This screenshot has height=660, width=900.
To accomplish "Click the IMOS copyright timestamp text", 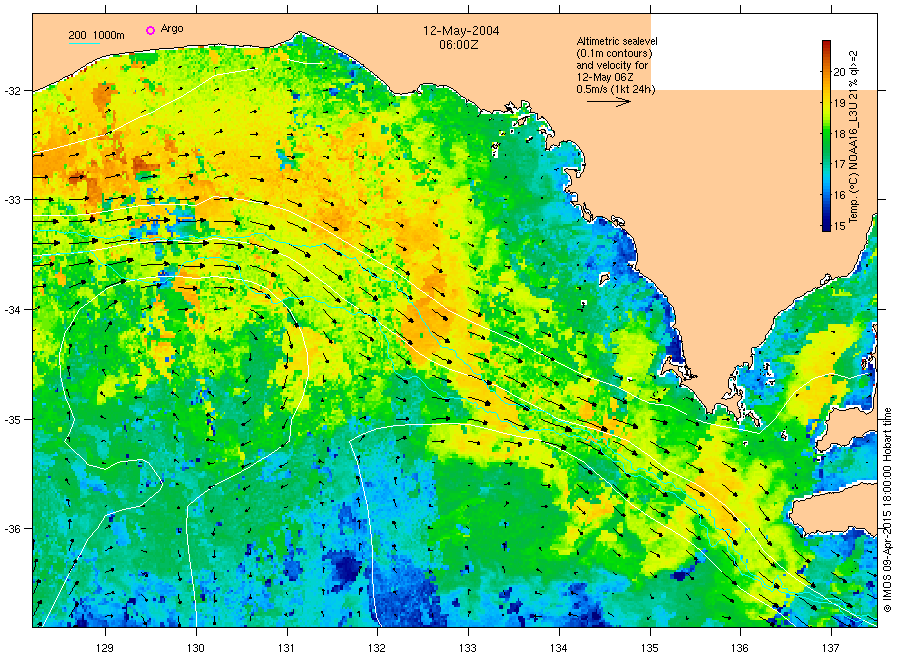I will pyautogui.click(x=887, y=510).
